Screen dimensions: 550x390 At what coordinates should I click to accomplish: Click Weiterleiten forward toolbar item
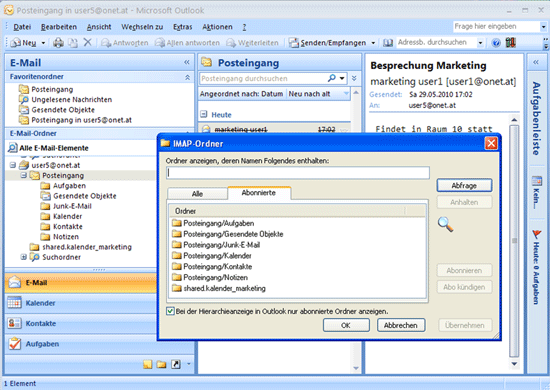253,43
